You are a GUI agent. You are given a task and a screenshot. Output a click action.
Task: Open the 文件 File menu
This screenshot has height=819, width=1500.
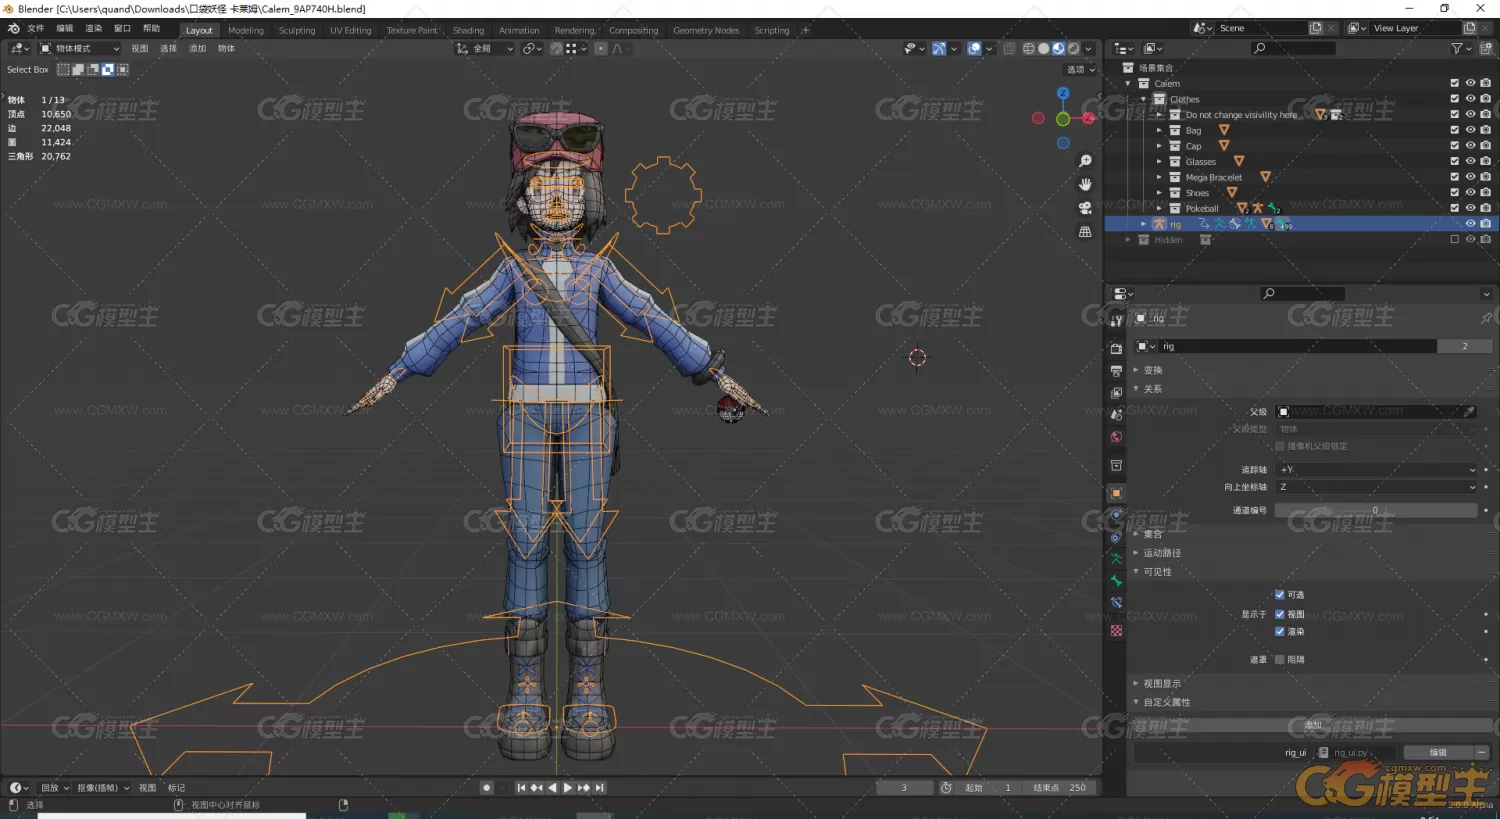[35, 28]
